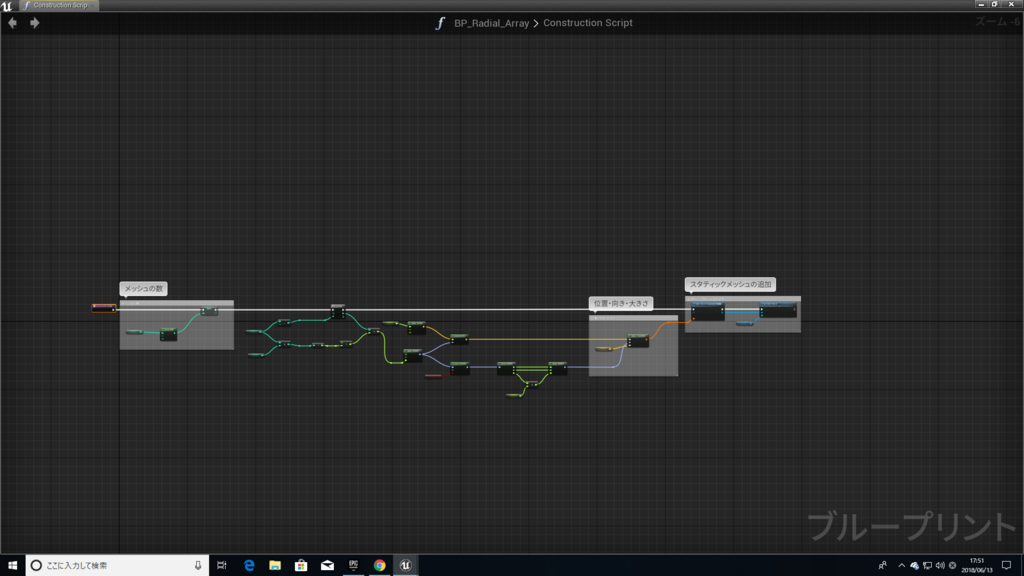Viewport: 1024px width, 576px height.
Task: Open Epic Games Launcher from the taskbar
Action: tap(353, 565)
